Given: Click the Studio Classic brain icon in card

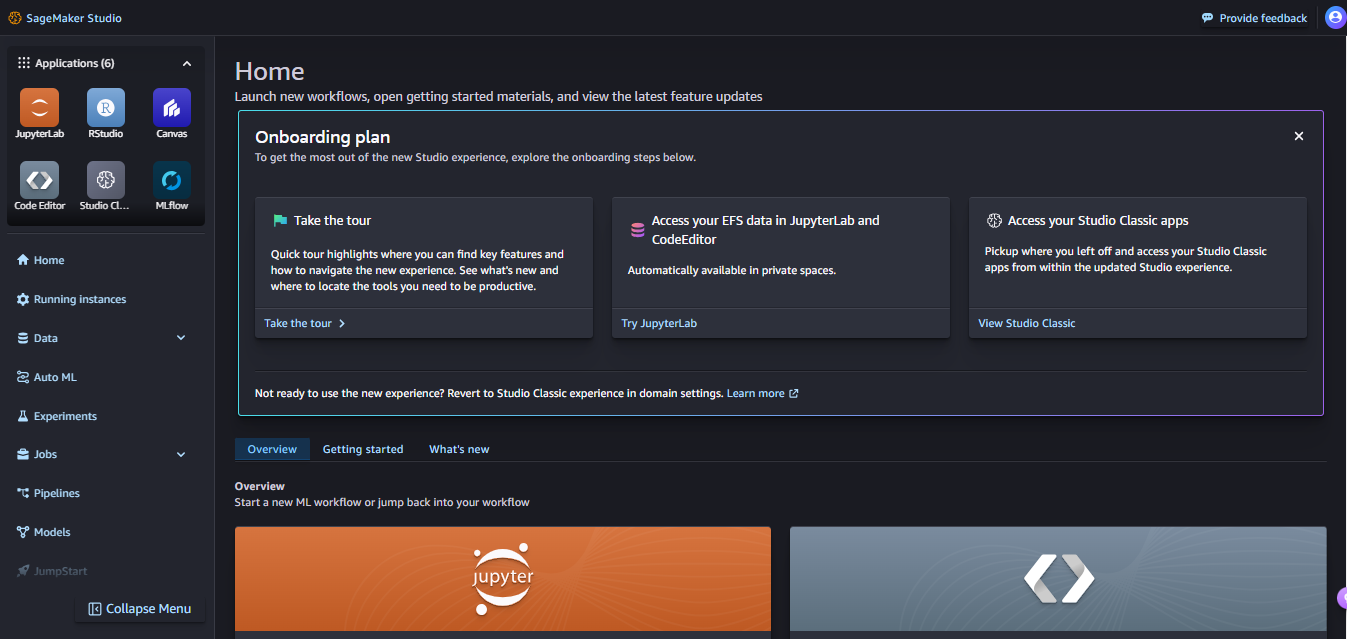Looking at the screenshot, I should [994, 220].
